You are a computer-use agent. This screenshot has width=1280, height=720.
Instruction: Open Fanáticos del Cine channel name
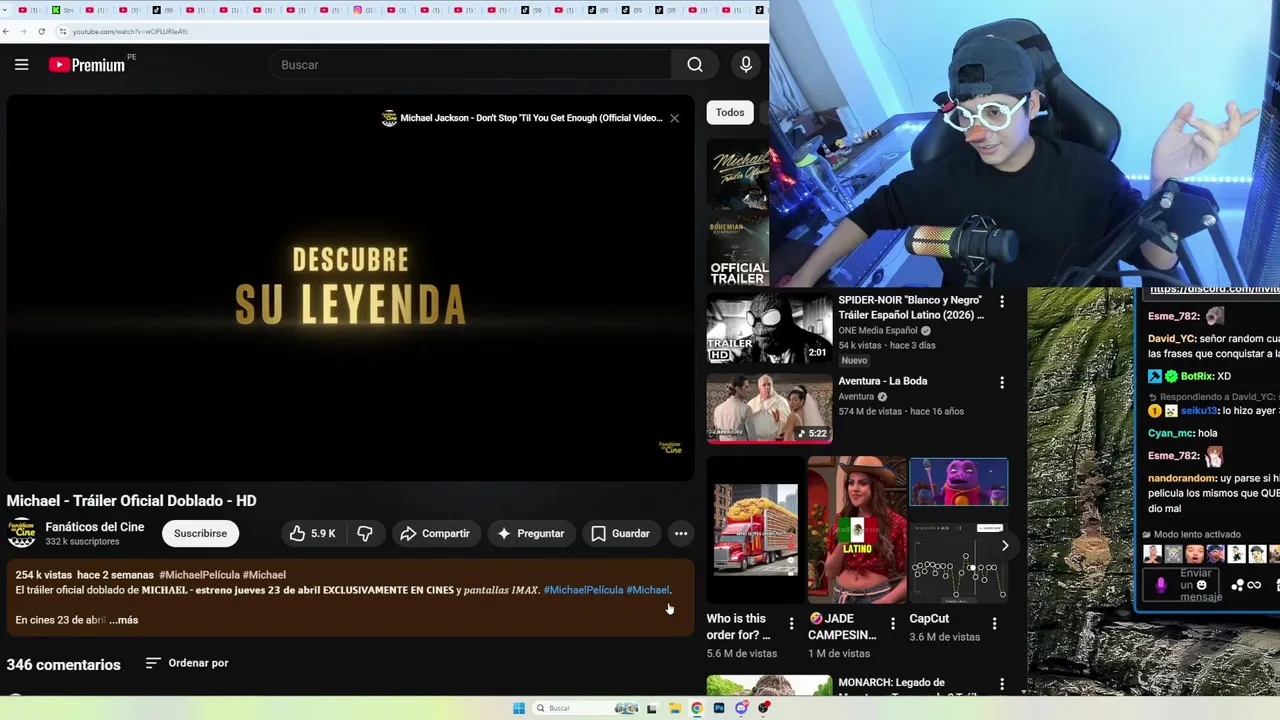tap(95, 527)
